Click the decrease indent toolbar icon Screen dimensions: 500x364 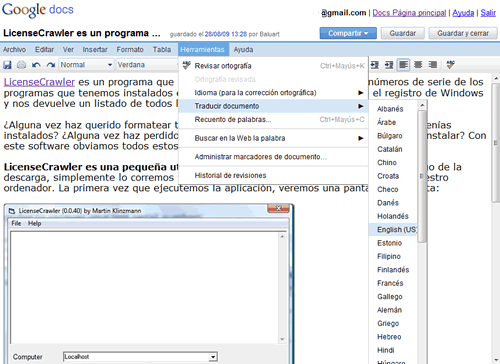click(x=375, y=65)
